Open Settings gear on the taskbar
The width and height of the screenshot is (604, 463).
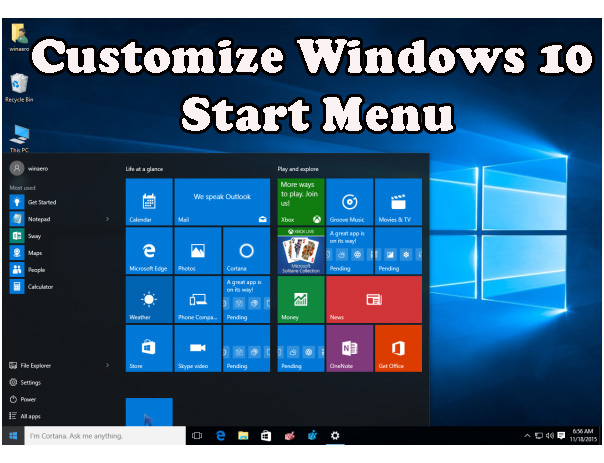(x=335, y=436)
